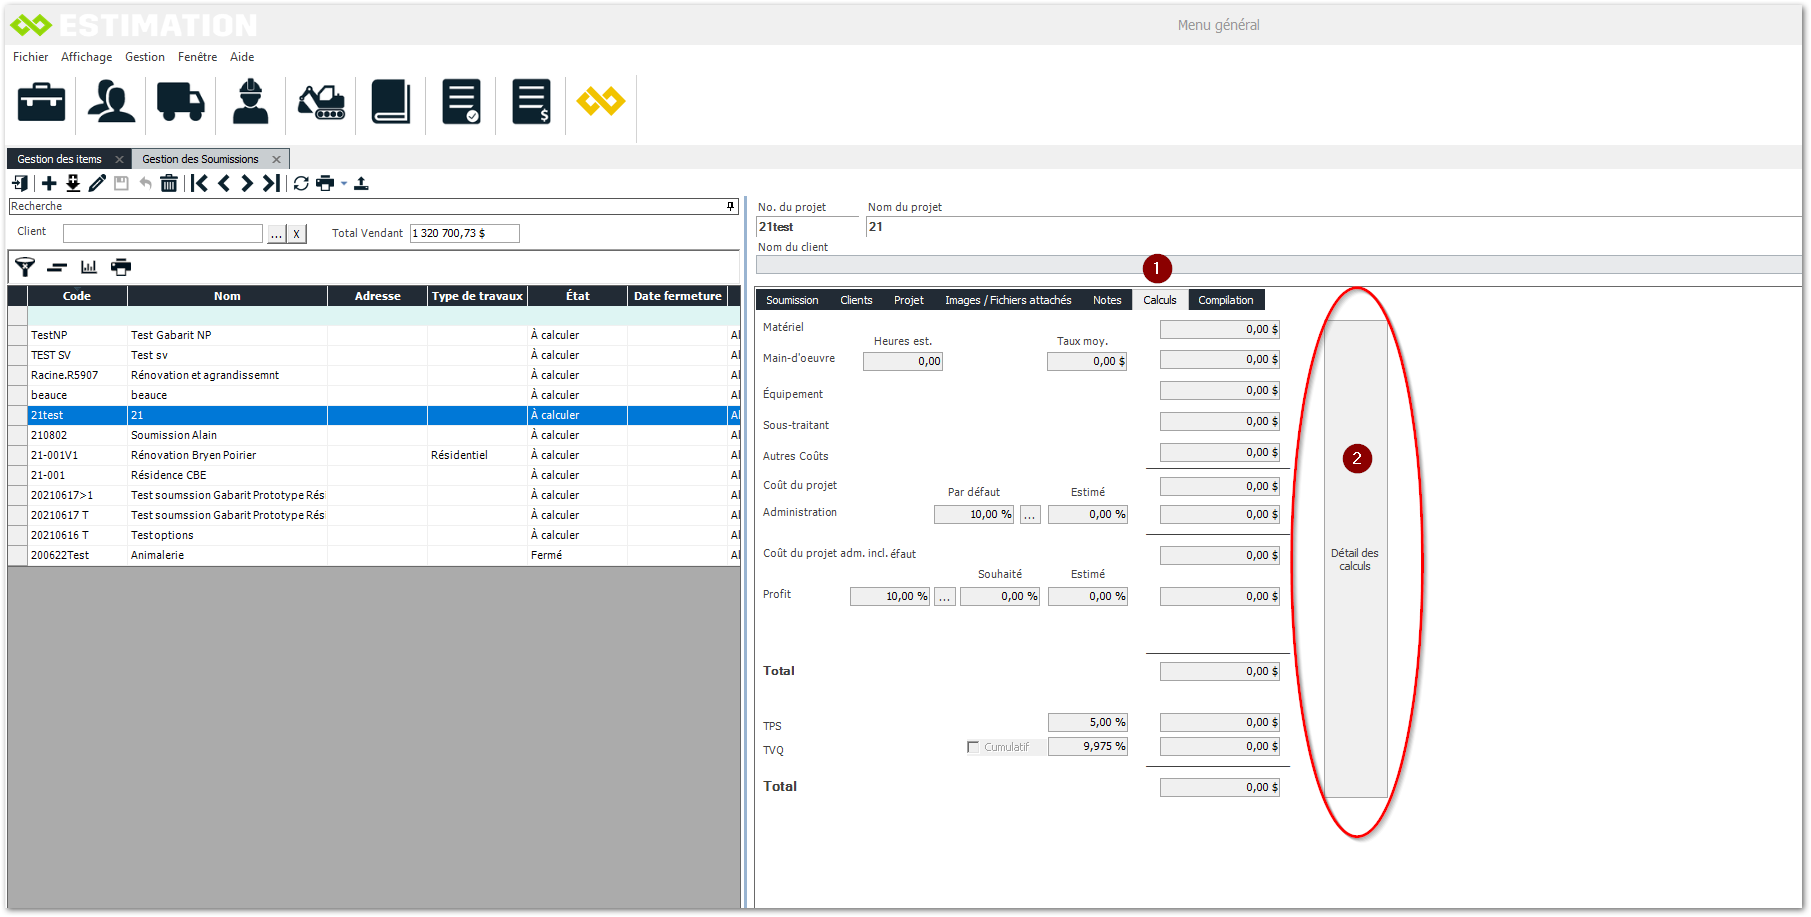
Task: Click the pencil edit icon
Action: (x=97, y=183)
